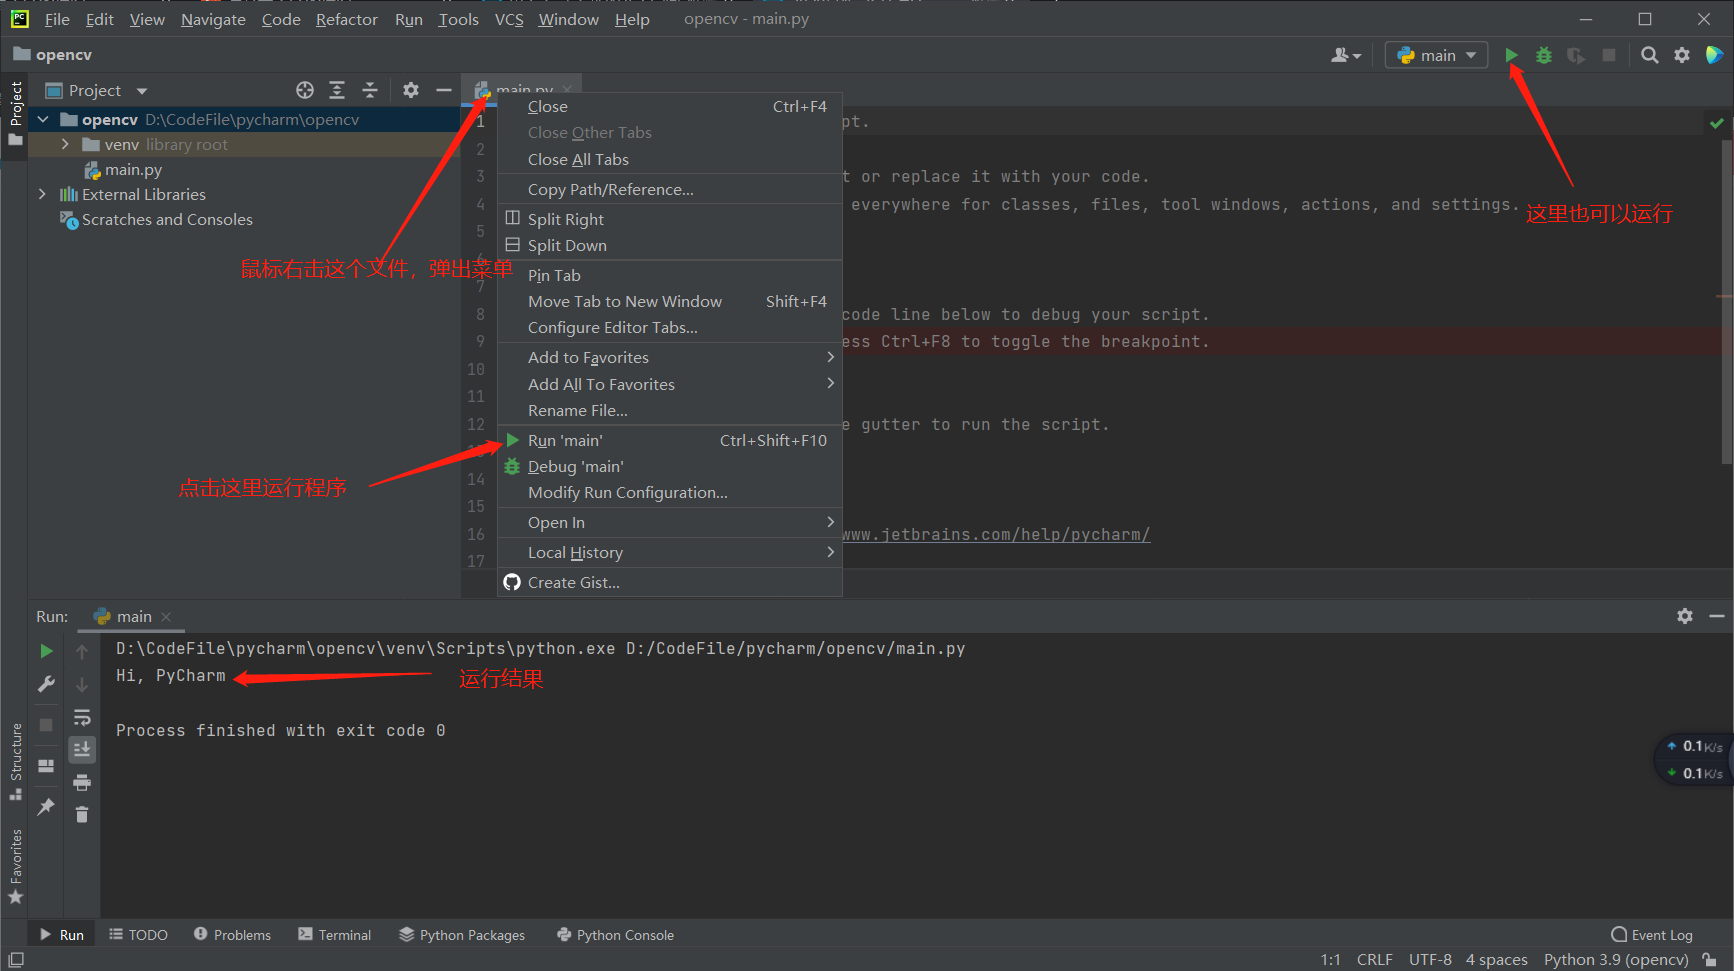Go up the stack trace with the arrow
Viewport: 1734px width, 971px height.
pyautogui.click(x=82, y=651)
